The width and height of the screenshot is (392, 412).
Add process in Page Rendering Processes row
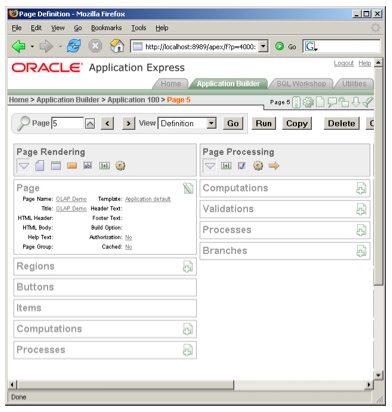point(188,350)
